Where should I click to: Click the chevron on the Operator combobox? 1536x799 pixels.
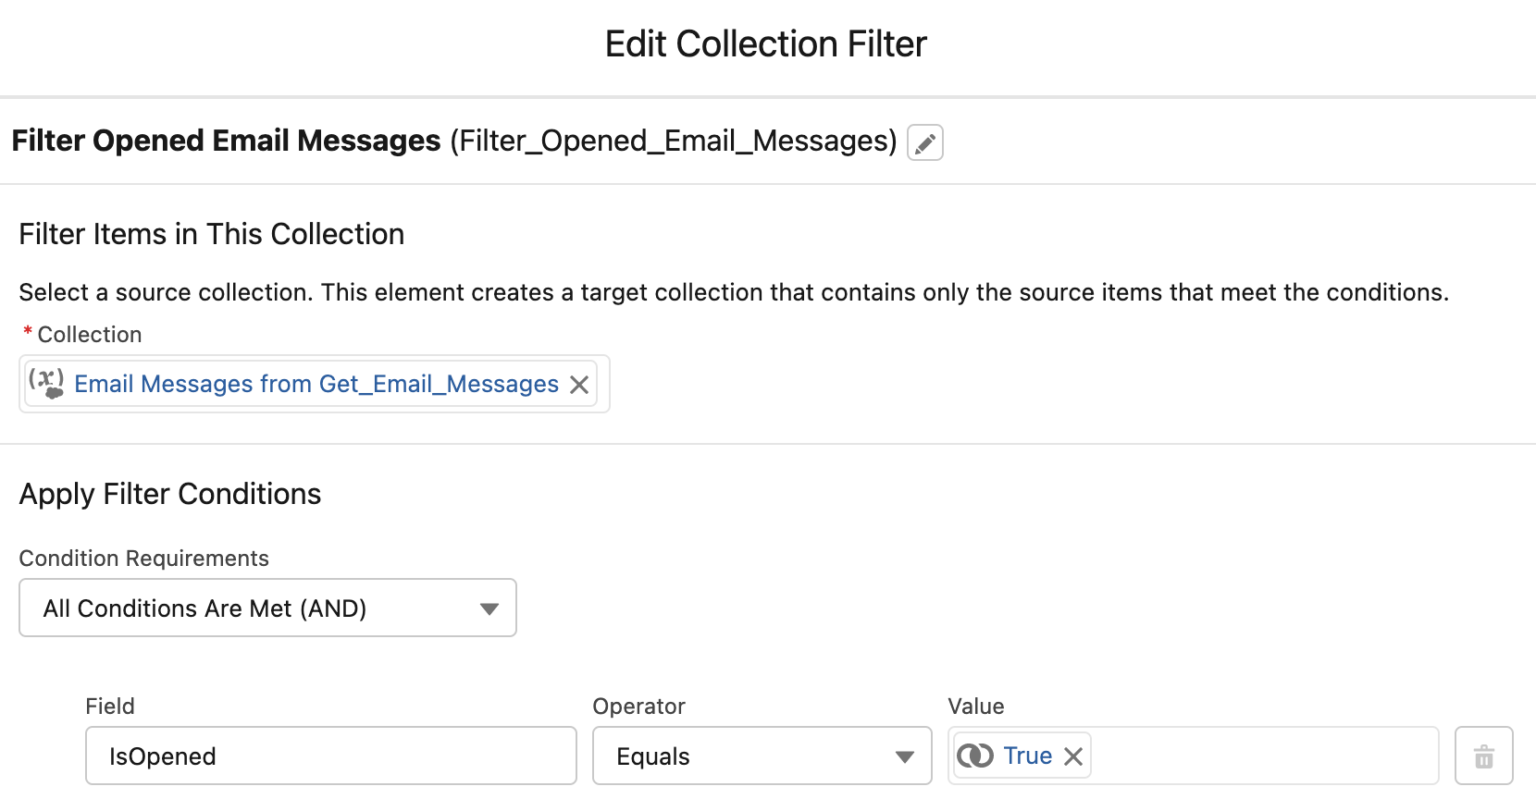click(x=903, y=756)
